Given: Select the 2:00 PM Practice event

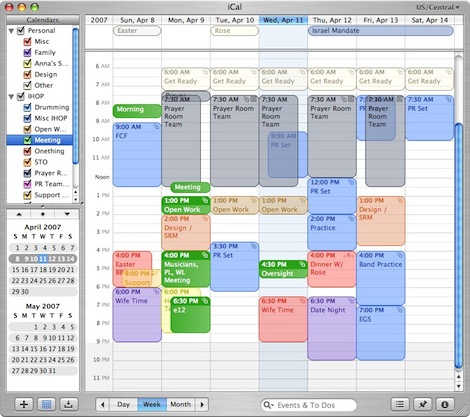Looking at the screenshot, I should click(332, 232).
